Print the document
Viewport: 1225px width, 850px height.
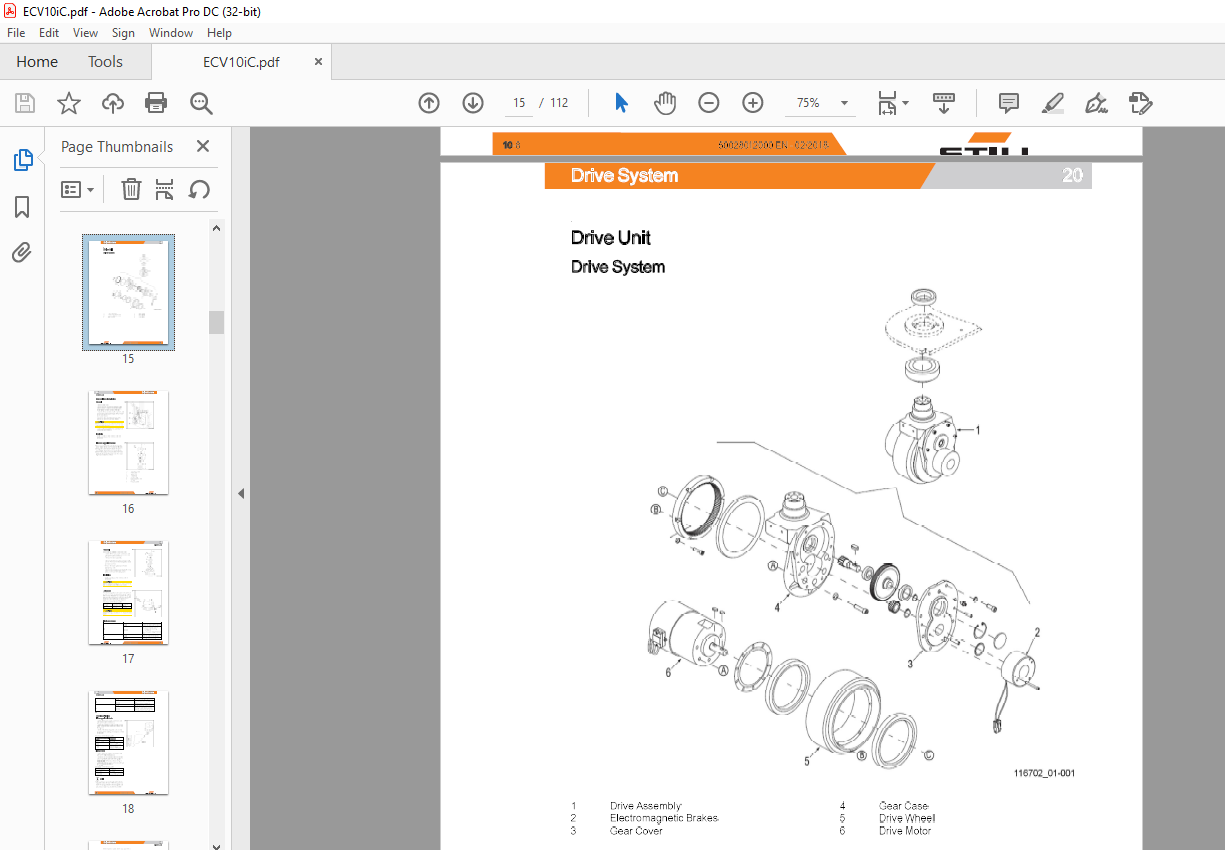[156, 103]
